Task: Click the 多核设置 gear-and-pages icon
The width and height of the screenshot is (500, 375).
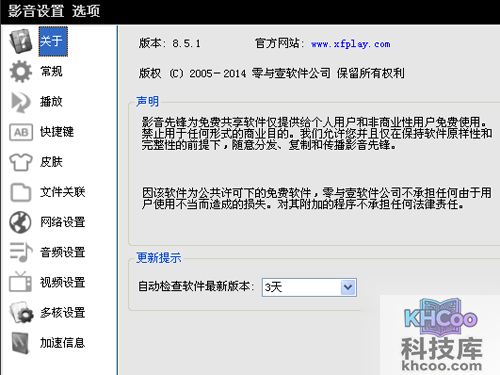Action: click(x=21, y=313)
